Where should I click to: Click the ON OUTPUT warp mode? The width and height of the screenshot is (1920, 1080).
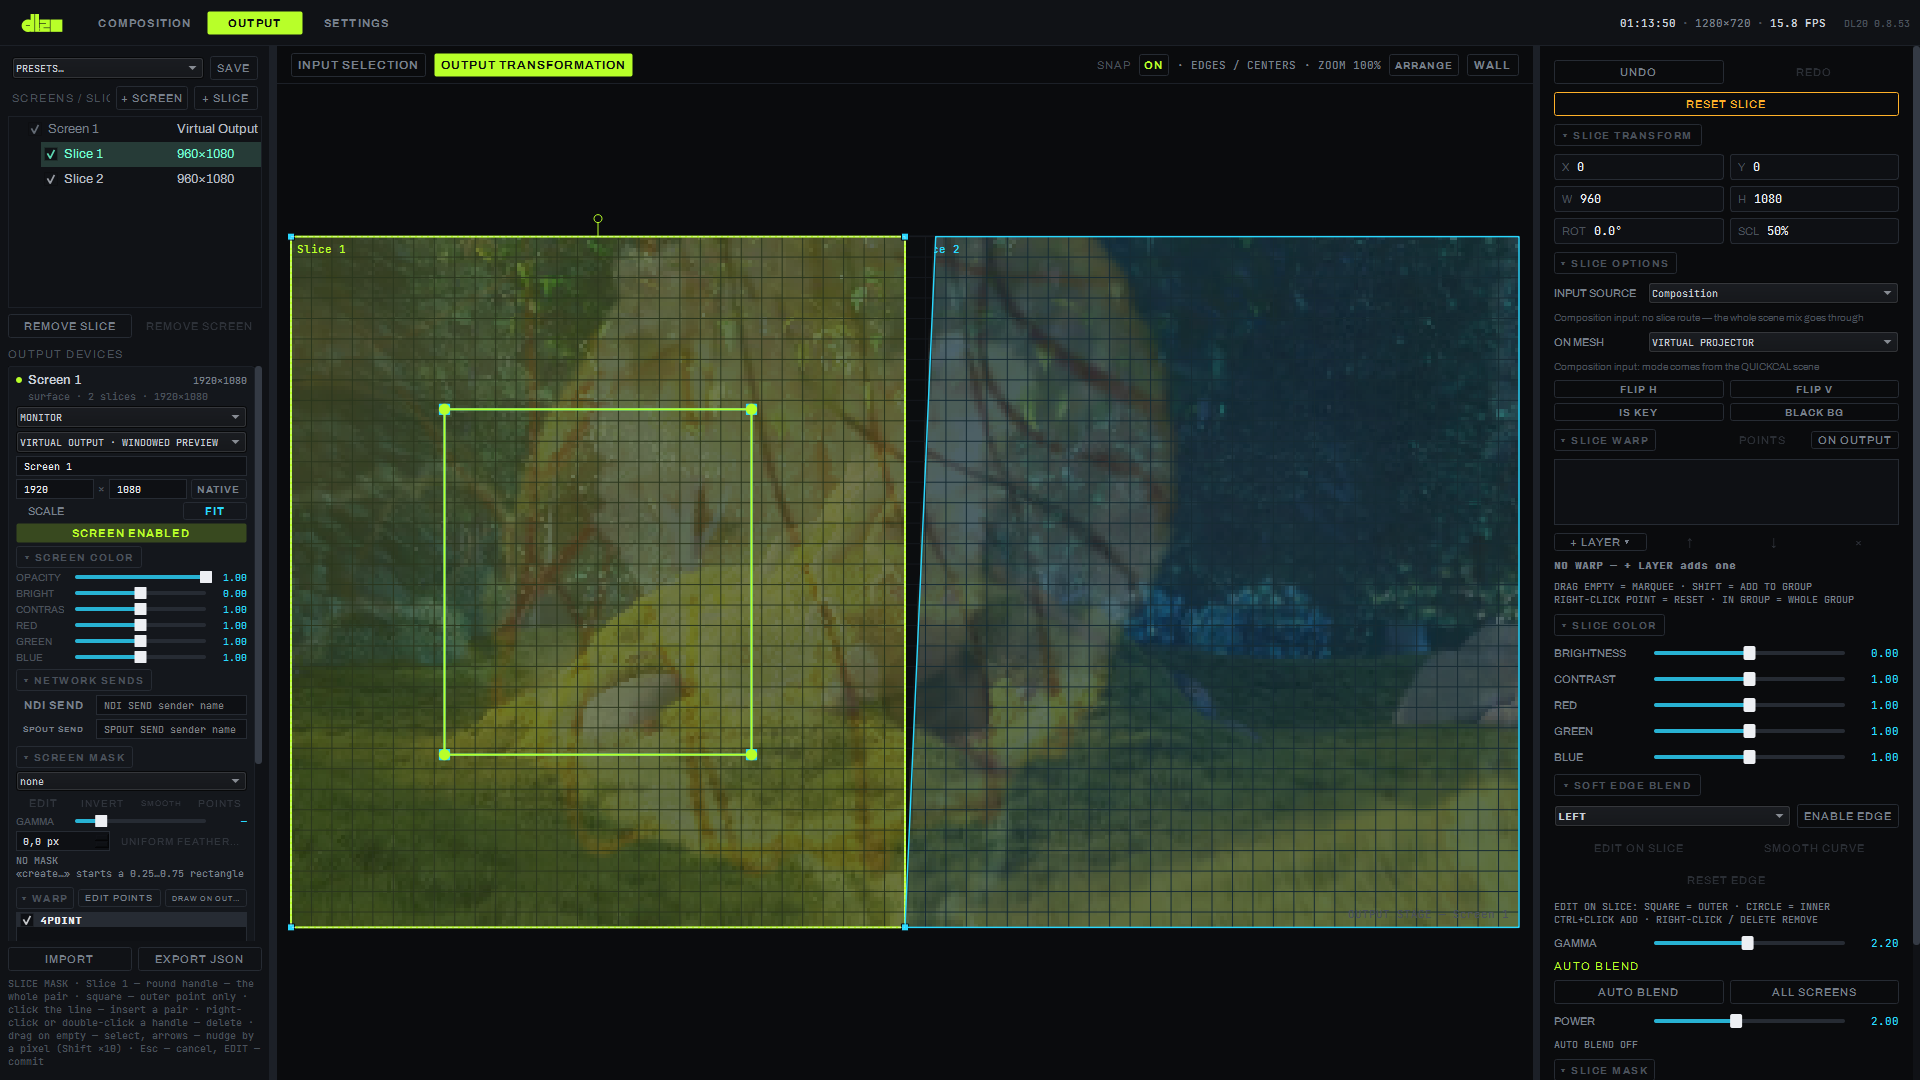coord(1854,440)
